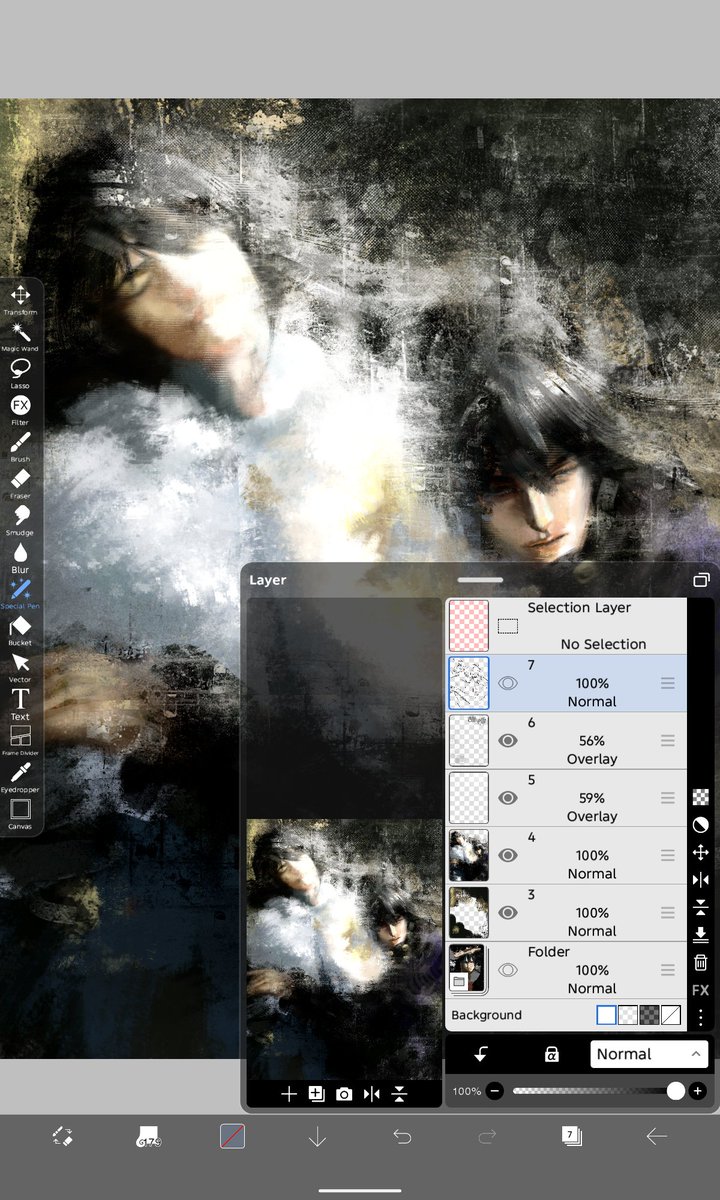Select the Special Pen tool

click(x=20, y=593)
